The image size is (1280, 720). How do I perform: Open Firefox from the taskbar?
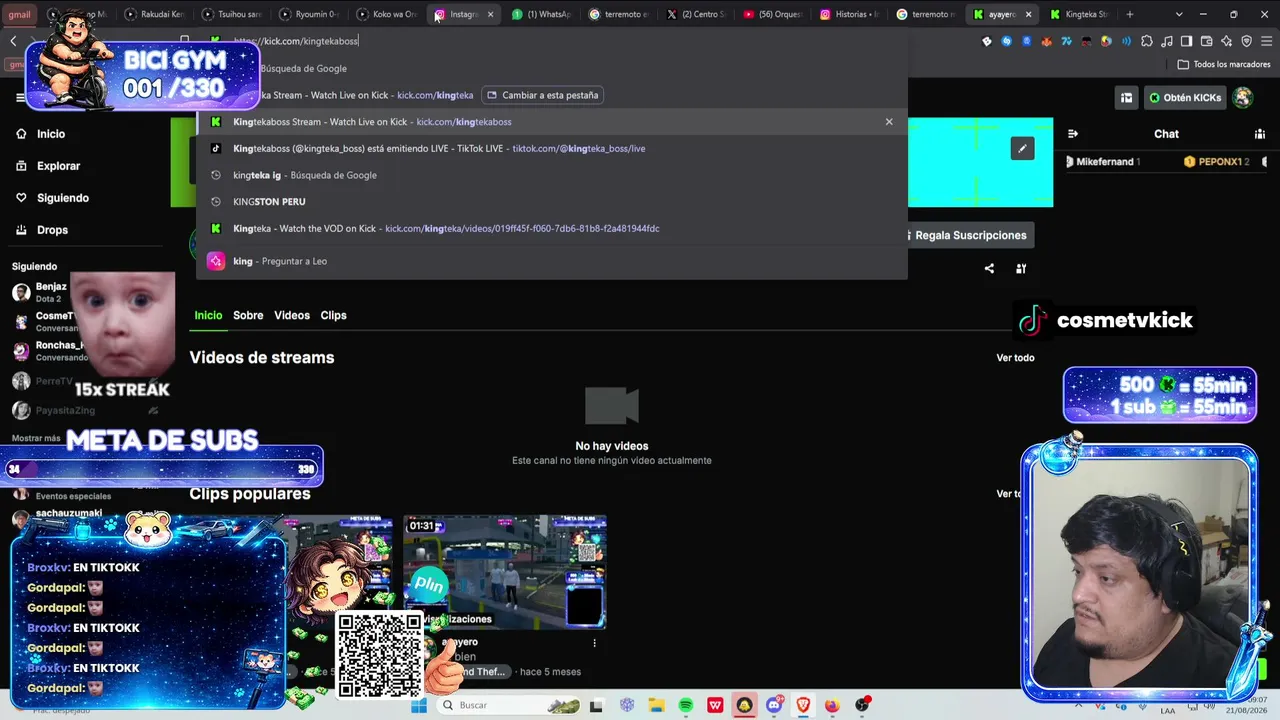(x=832, y=705)
